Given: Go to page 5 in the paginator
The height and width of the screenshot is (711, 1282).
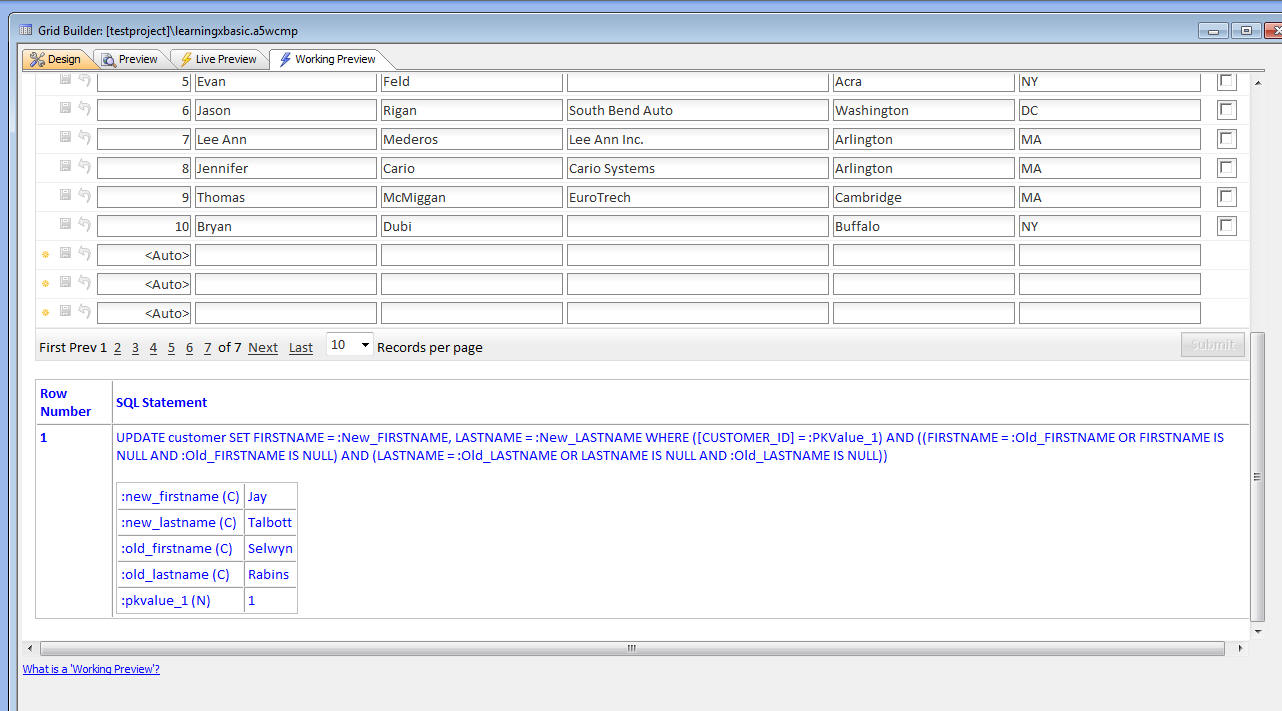Looking at the screenshot, I should tap(171, 347).
